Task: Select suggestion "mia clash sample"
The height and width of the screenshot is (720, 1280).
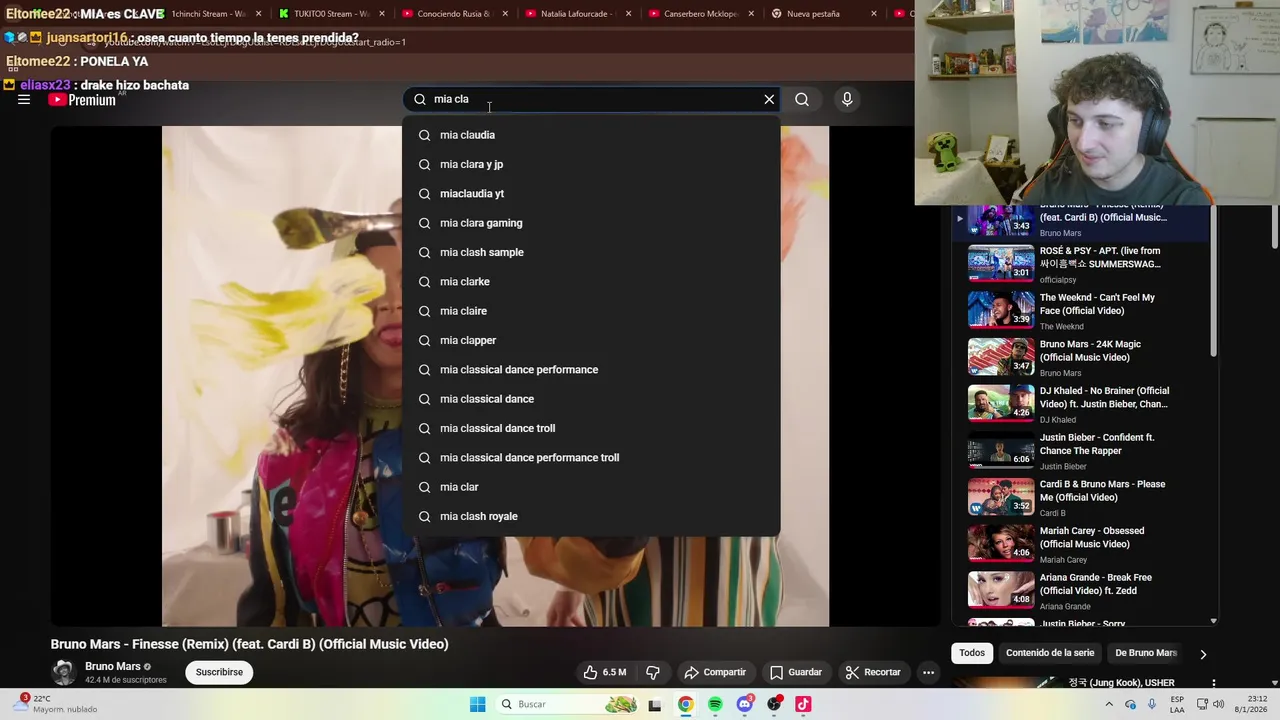Action: coord(591,252)
